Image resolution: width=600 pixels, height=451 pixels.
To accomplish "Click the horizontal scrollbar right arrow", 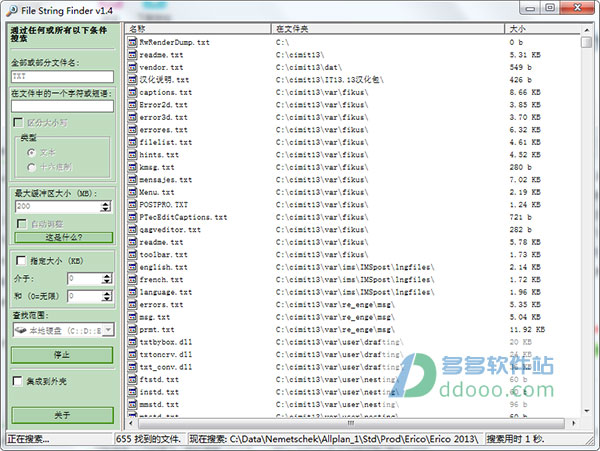I will (573, 423).
